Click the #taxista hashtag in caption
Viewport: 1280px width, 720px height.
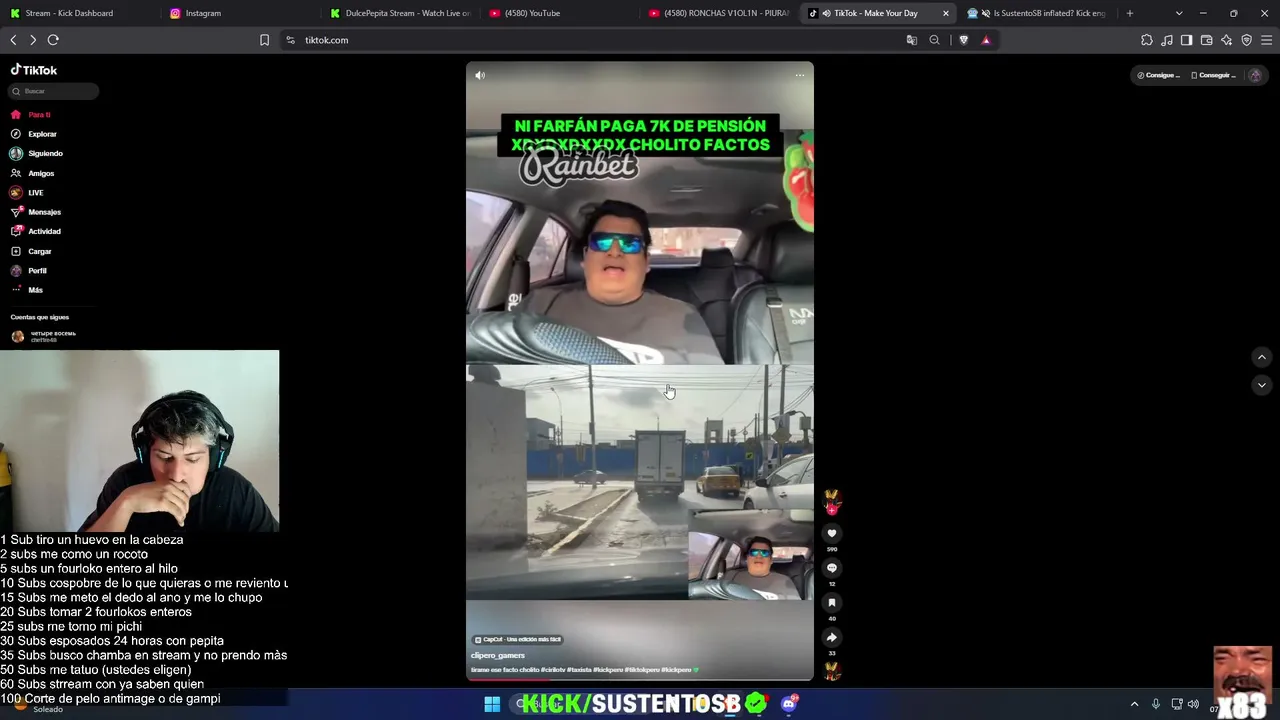pyautogui.click(x=580, y=670)
